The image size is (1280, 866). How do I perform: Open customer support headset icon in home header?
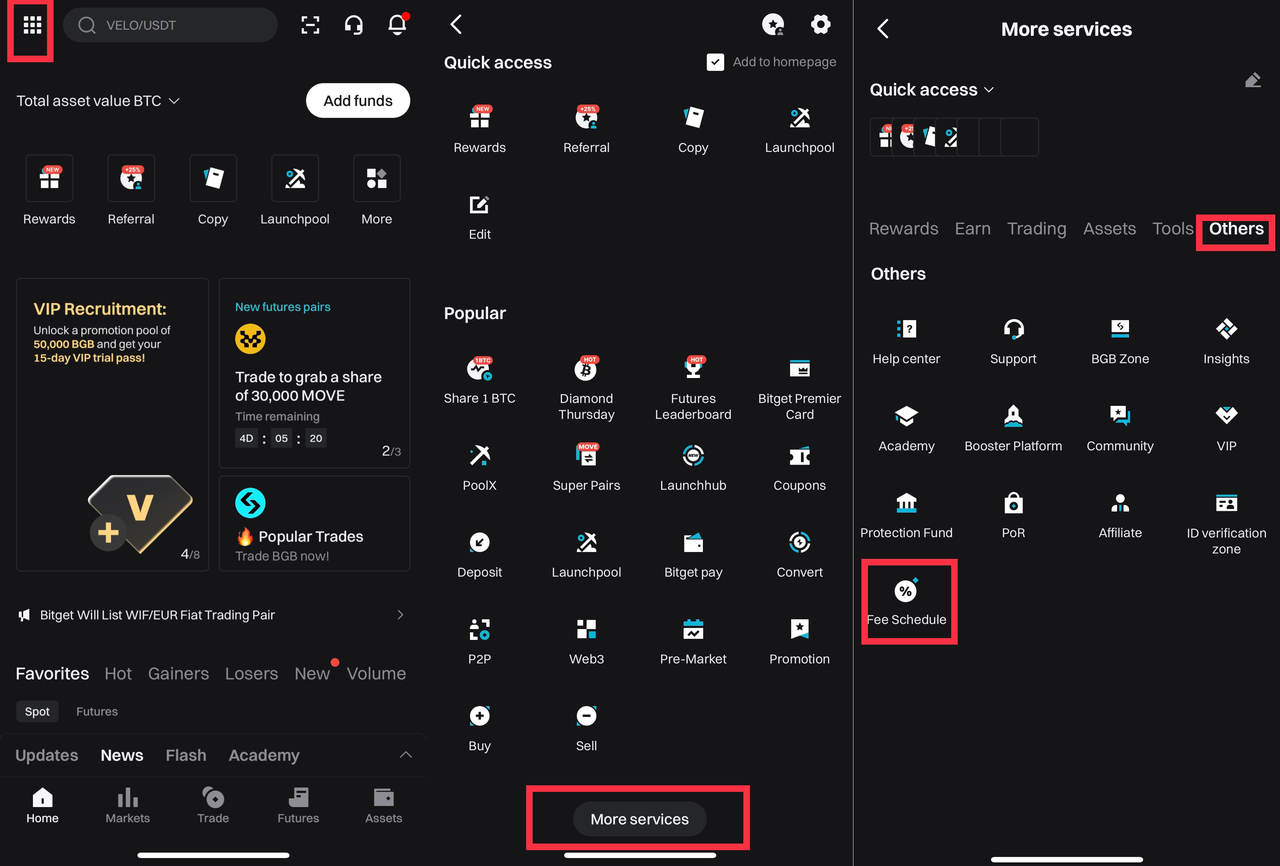tap(353, 25)
